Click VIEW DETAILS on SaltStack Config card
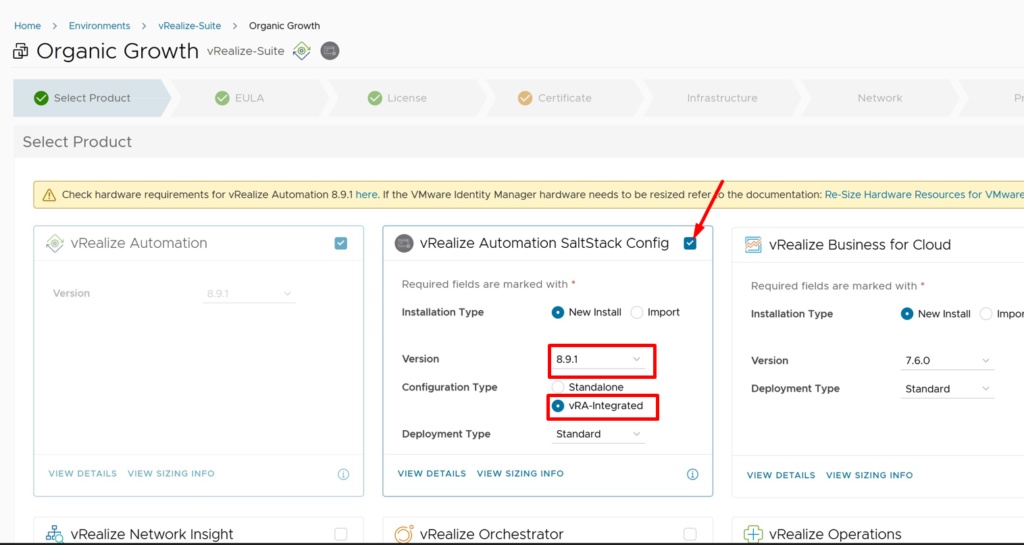Screen dimensions: 1024x545 click(432, 474)
